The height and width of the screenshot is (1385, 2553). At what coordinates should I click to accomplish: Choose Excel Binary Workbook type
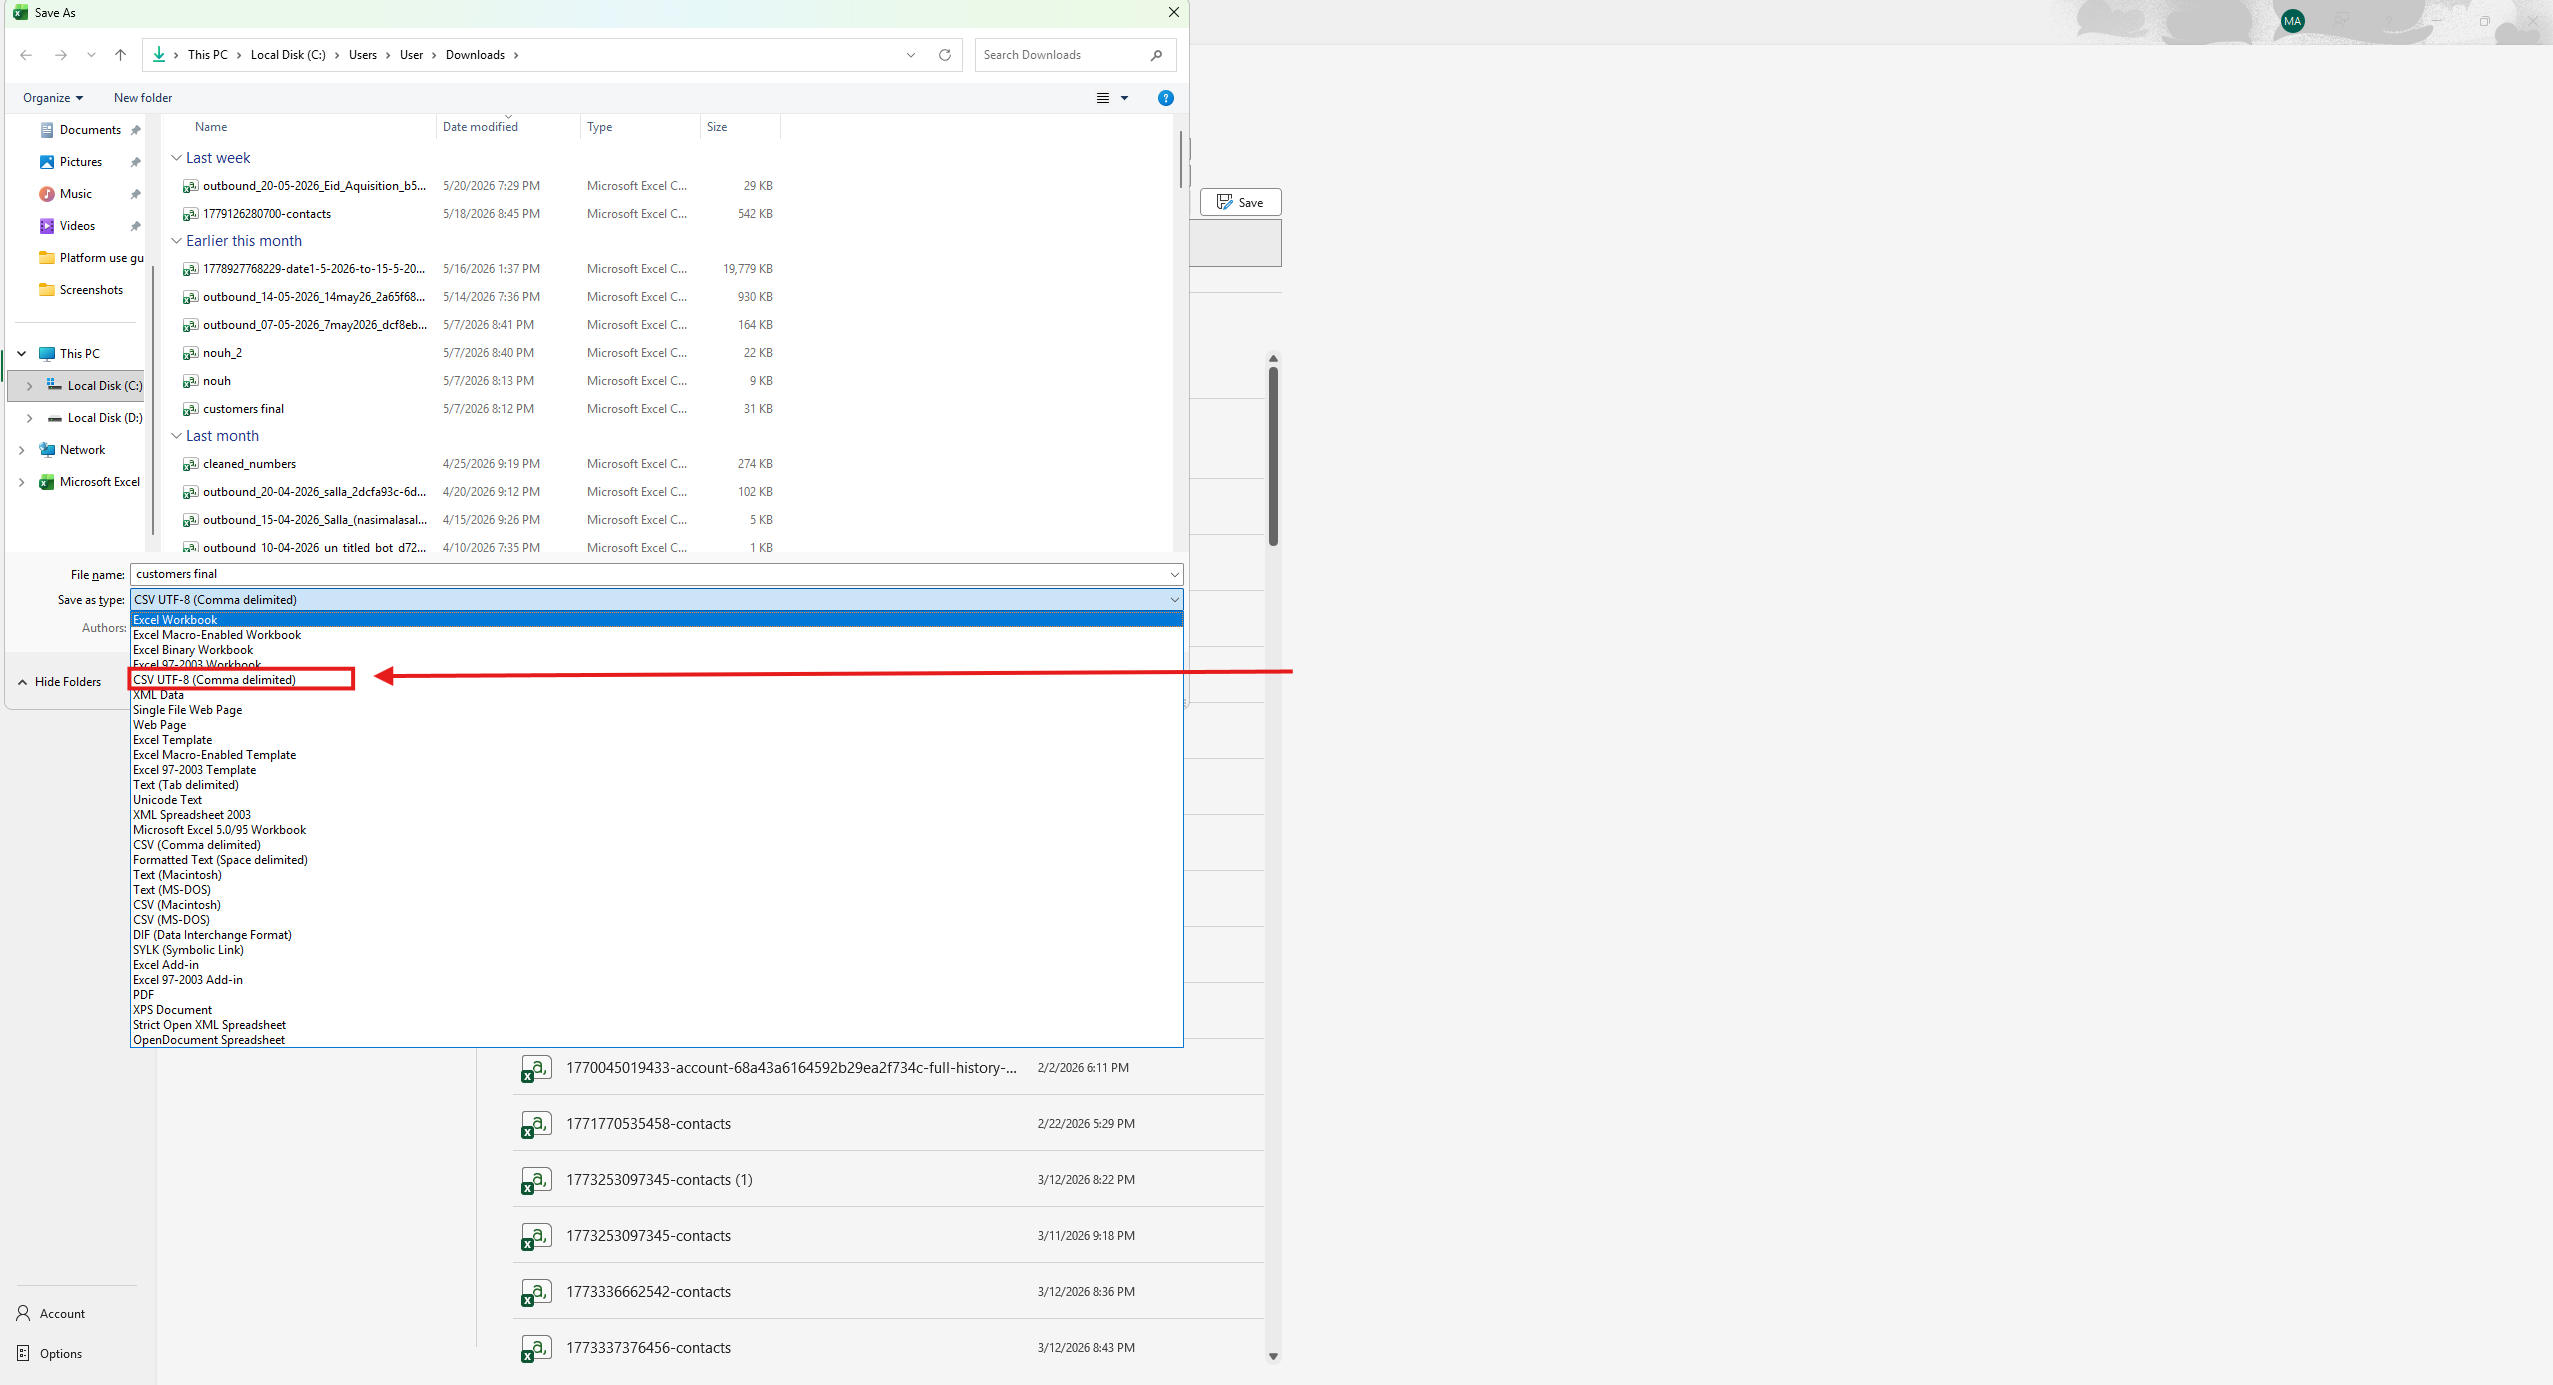[656, 650]
